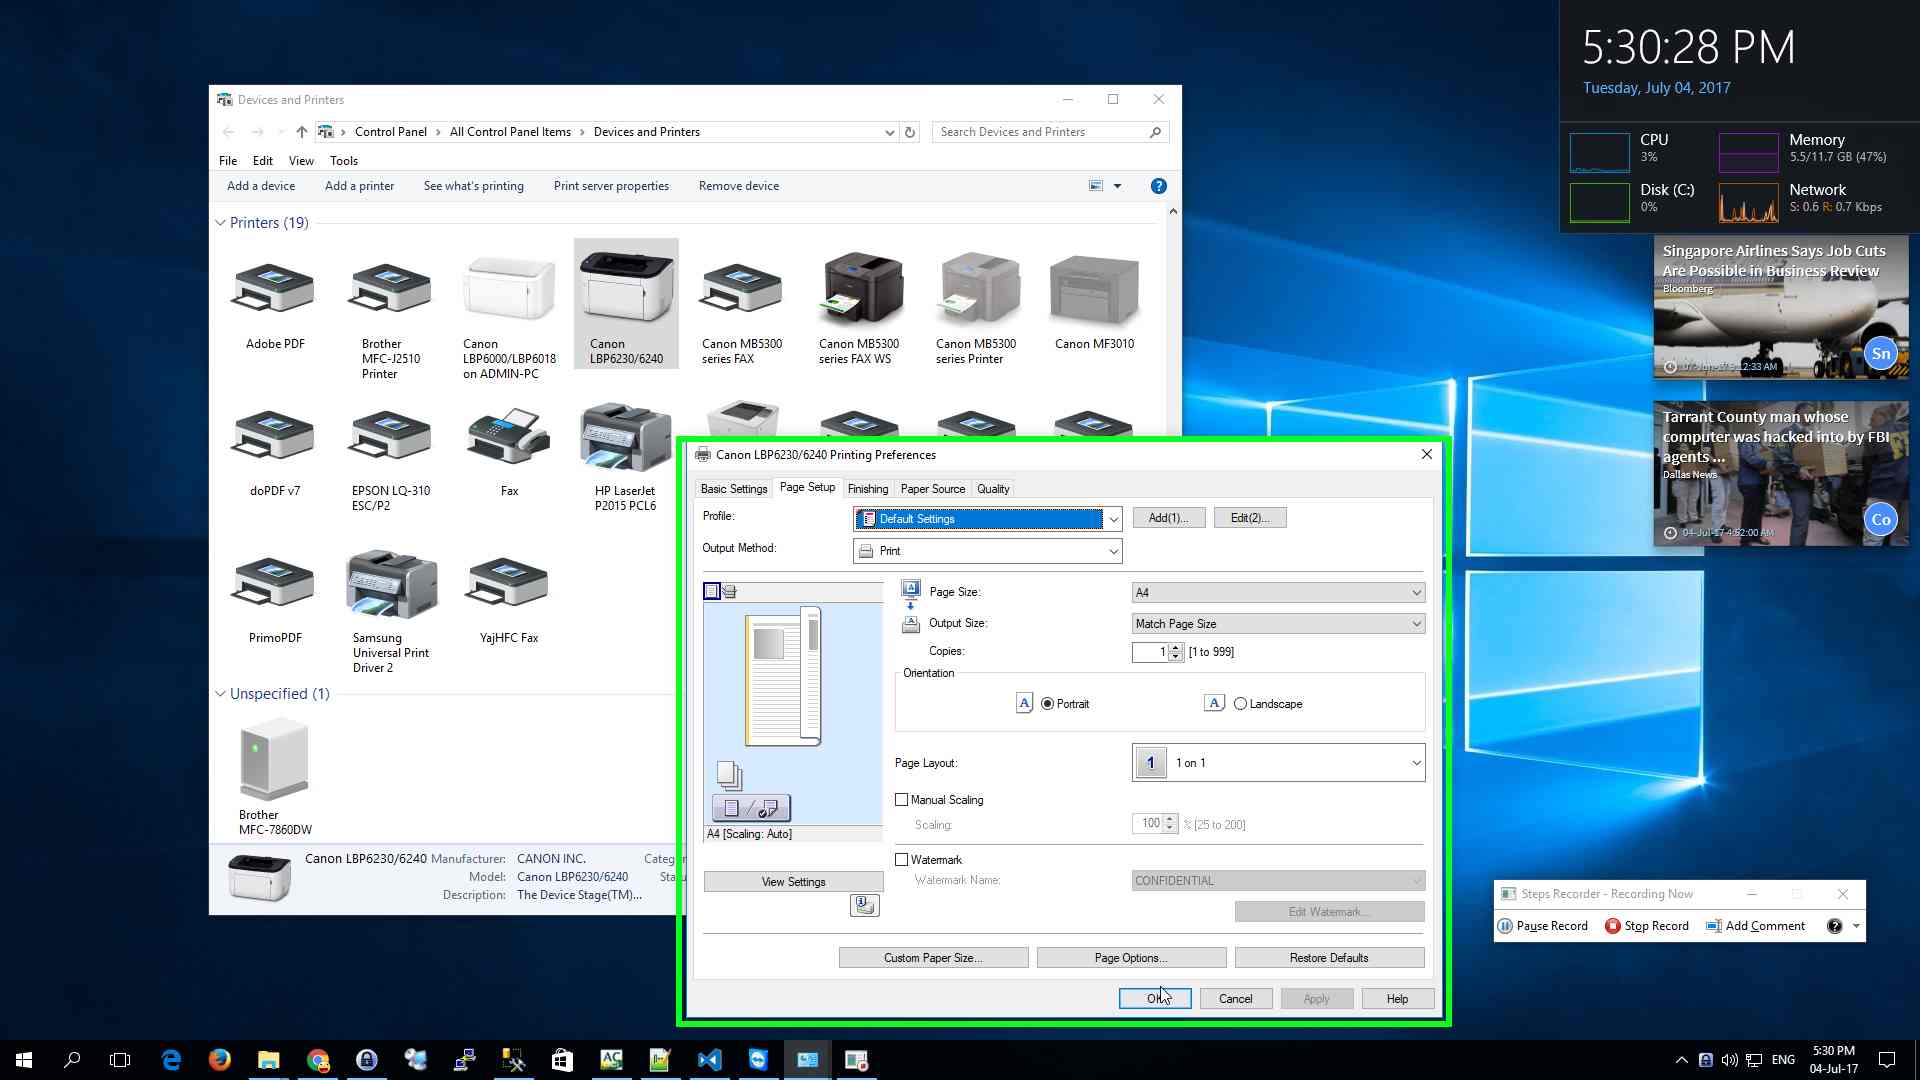
Task: Open Steps Recorder help dropdown arrow
Action: [x=1856, y=926]
